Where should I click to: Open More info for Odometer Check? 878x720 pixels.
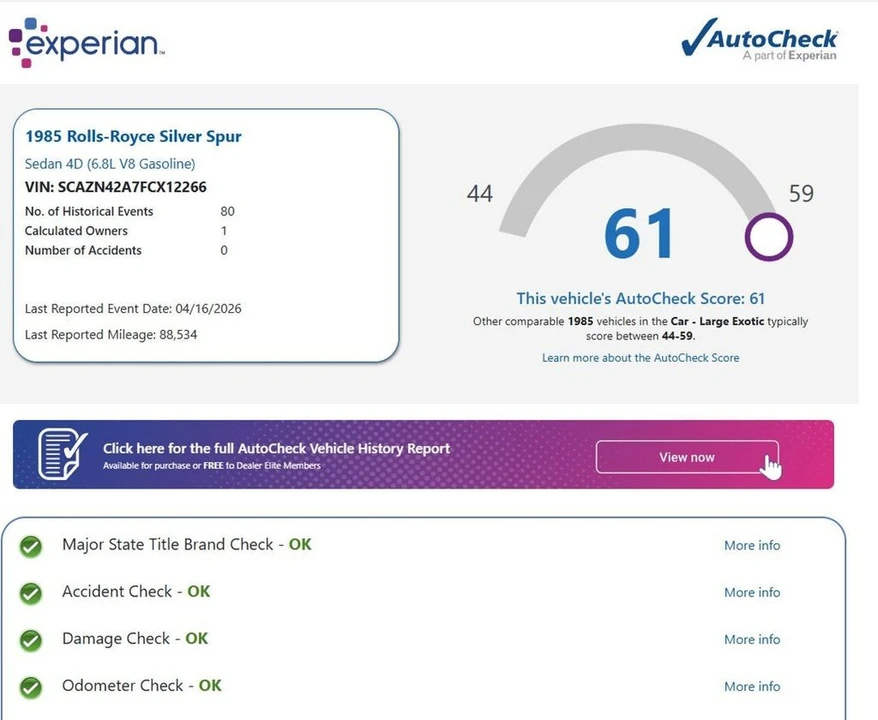(752, 686)
